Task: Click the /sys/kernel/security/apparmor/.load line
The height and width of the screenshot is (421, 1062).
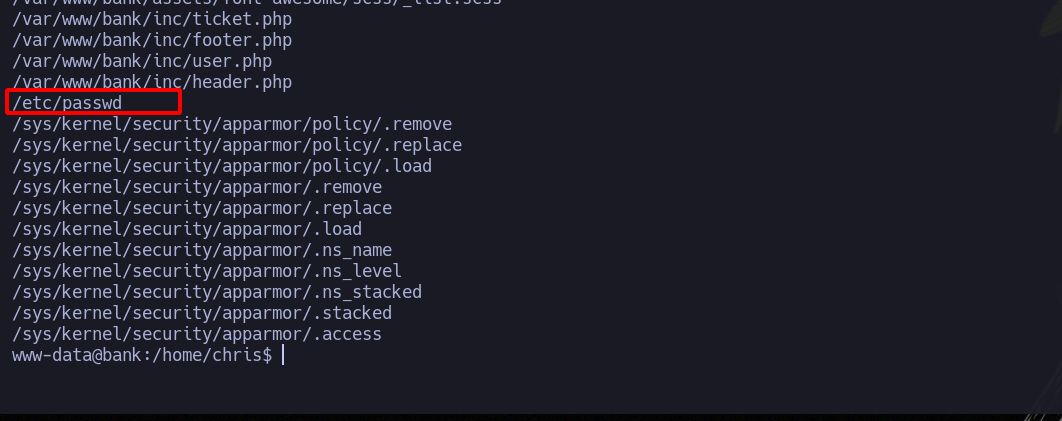Action: pyautogui.click(x=187, y=229)
